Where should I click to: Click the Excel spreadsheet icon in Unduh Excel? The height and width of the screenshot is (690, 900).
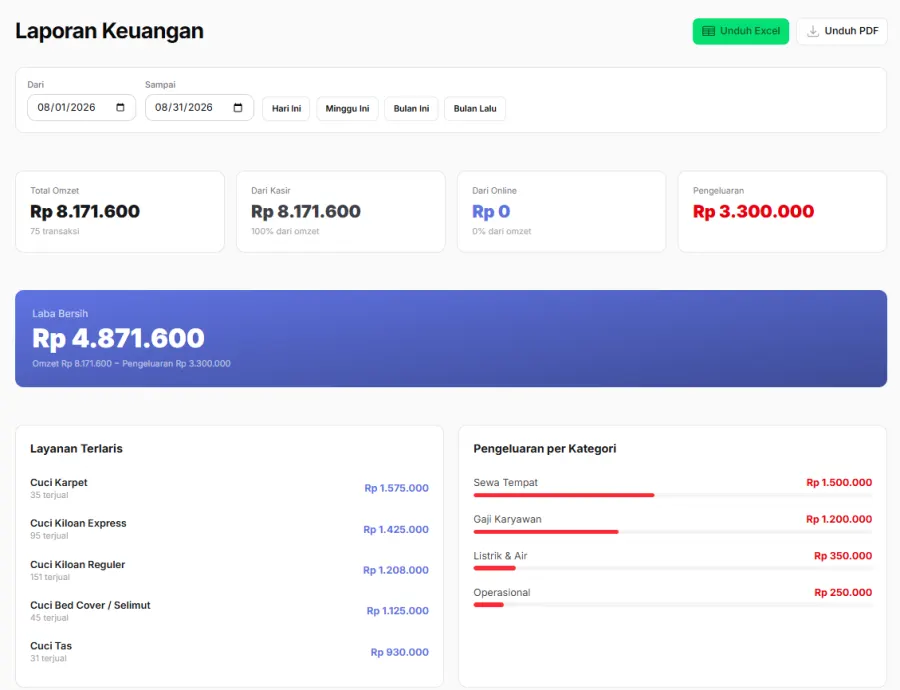(709, 31)
